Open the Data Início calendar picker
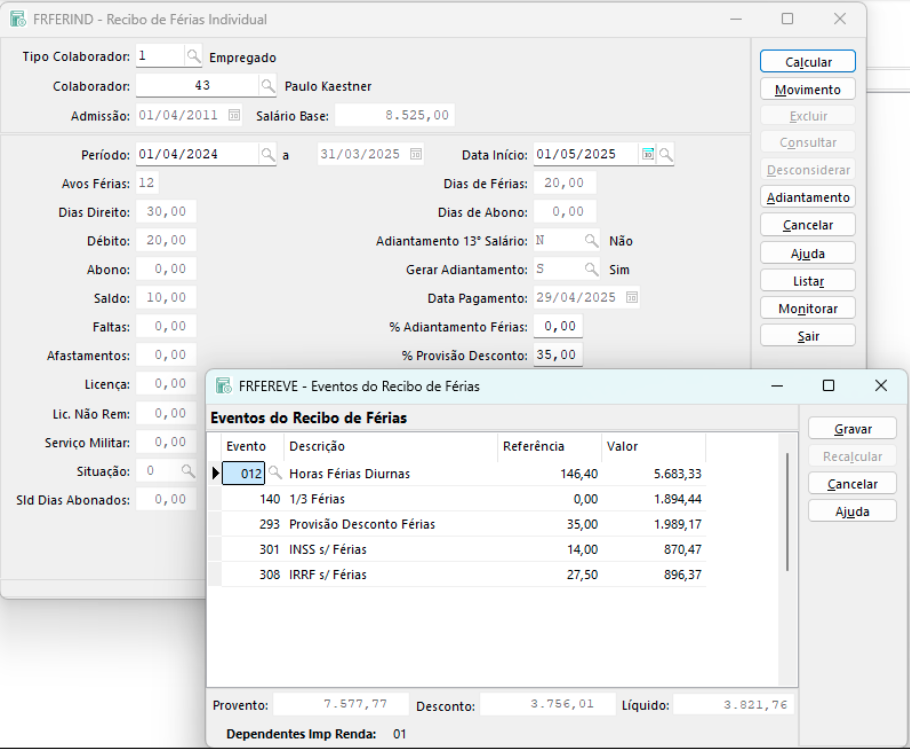The height and width of the screenshot is (749, 910). coord(648,155)
